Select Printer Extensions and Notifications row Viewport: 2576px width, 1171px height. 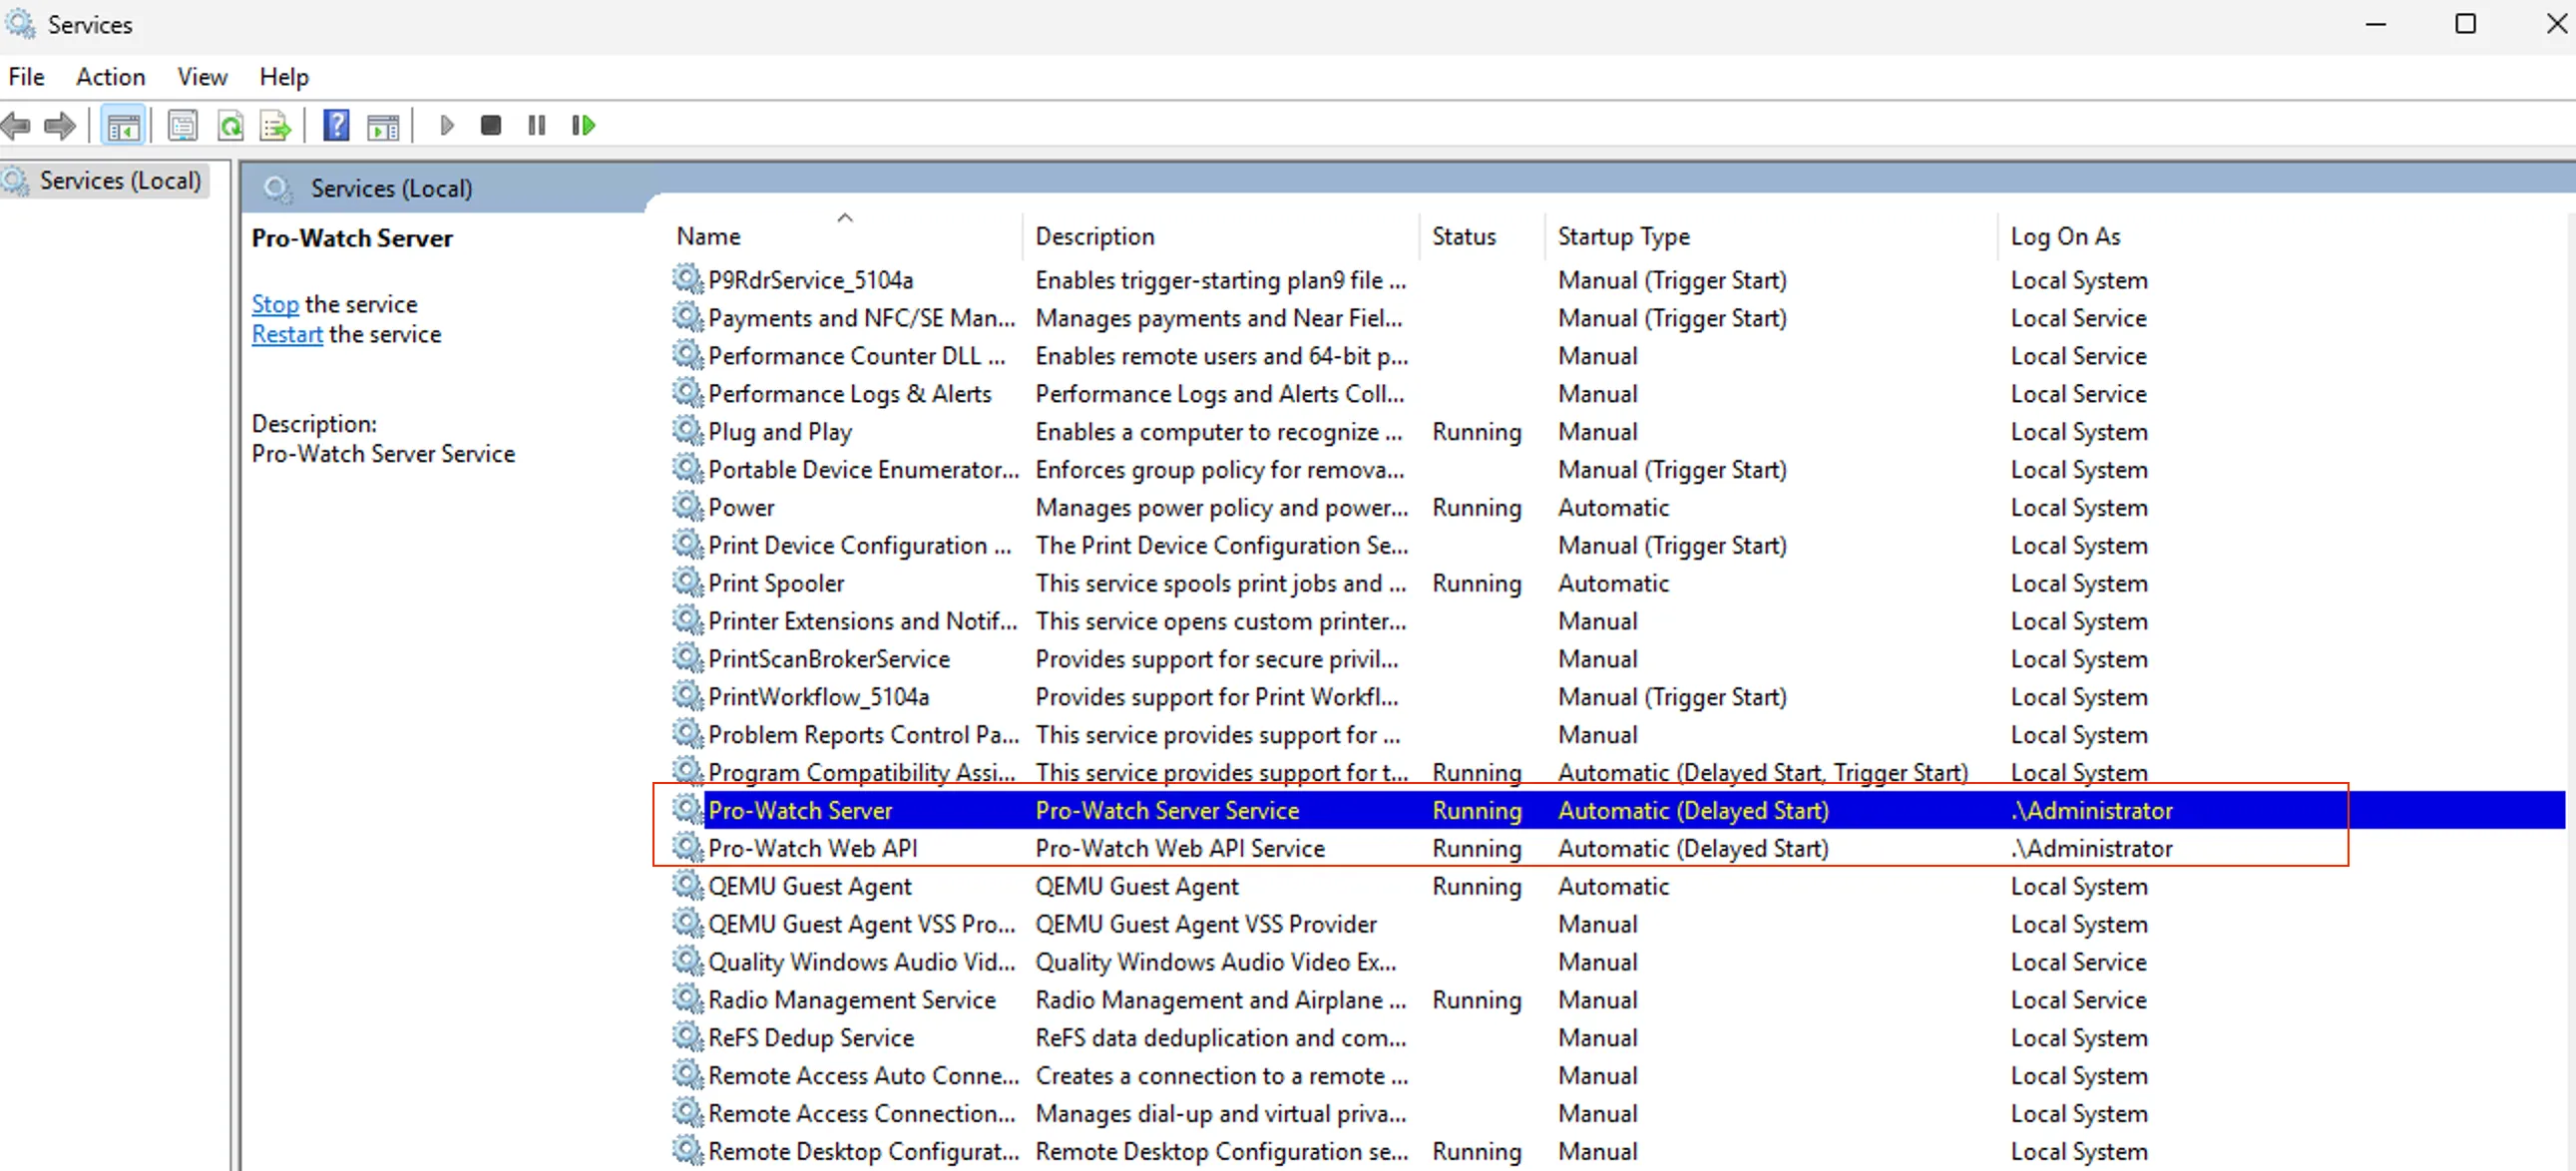[x=1616, y=621]
